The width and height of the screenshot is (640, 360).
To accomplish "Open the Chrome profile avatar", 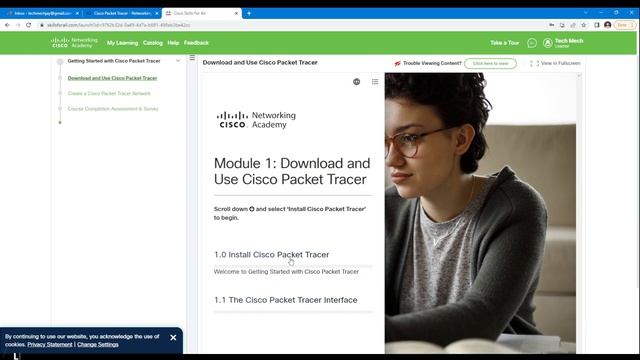I will [x=608, y=25].
